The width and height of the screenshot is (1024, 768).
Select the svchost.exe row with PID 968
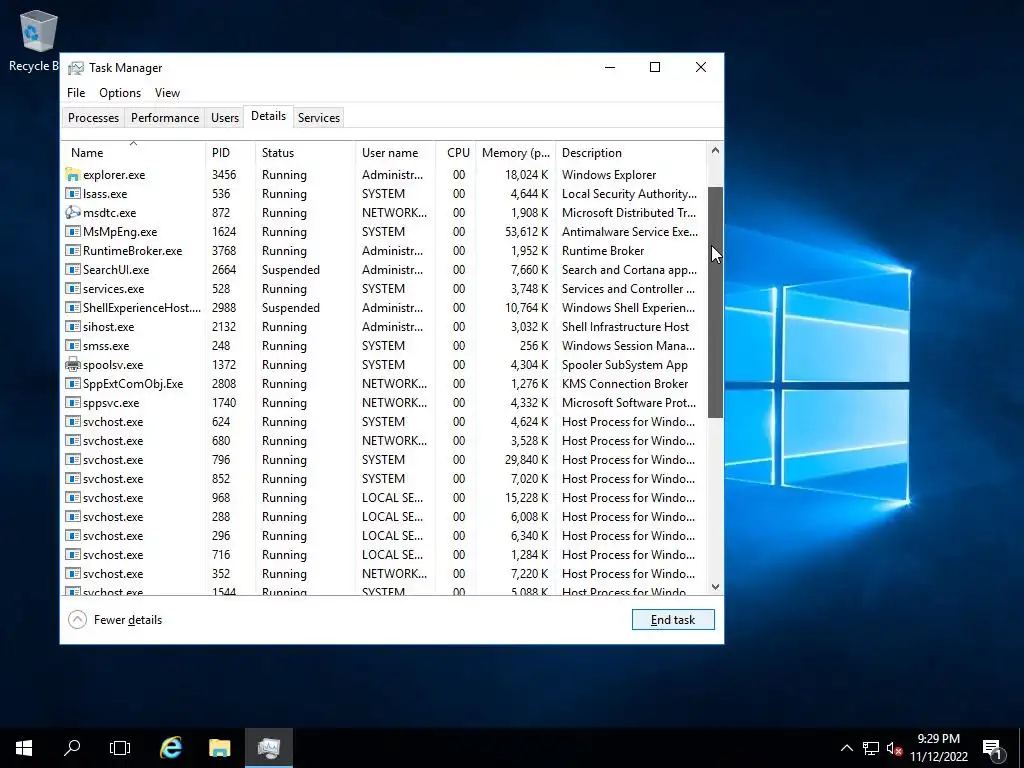(x=384, y=498)
